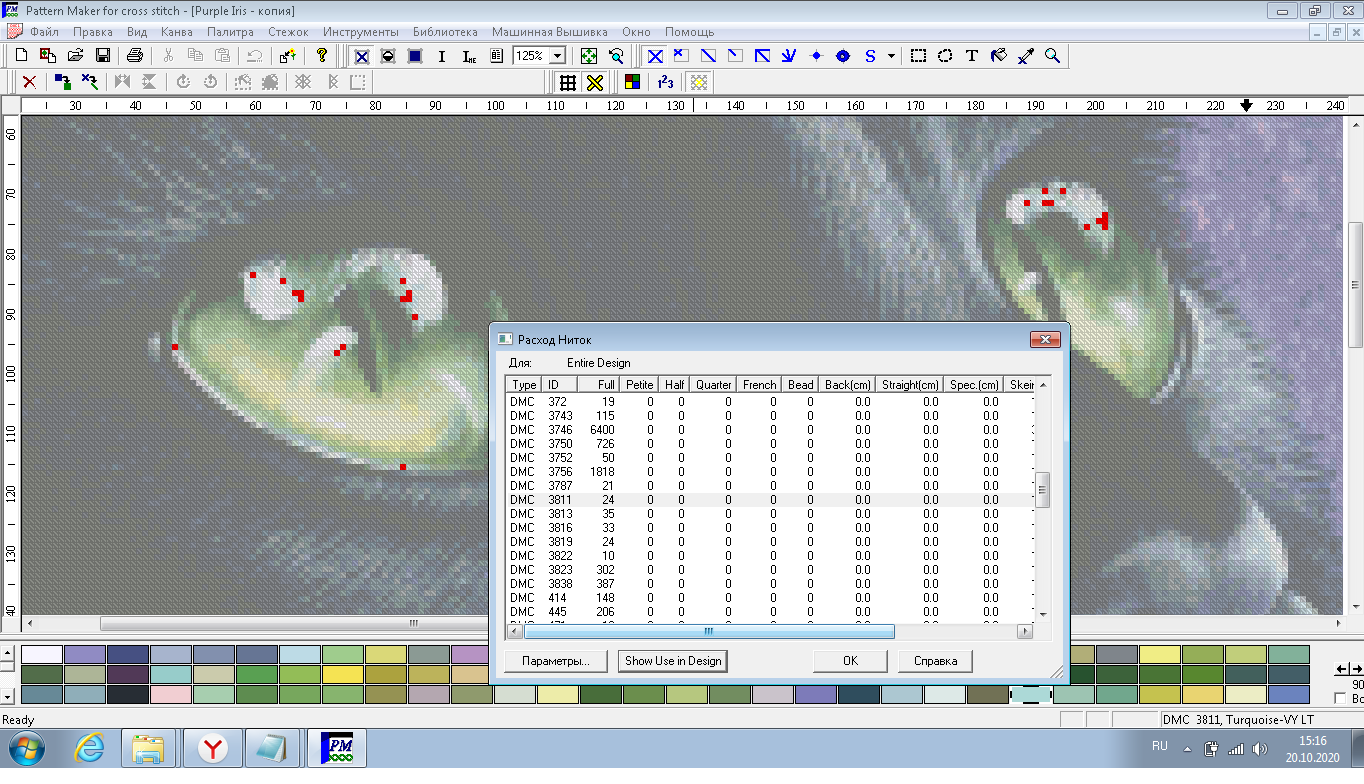Select the full cross stitch tool

click(655, 56)
